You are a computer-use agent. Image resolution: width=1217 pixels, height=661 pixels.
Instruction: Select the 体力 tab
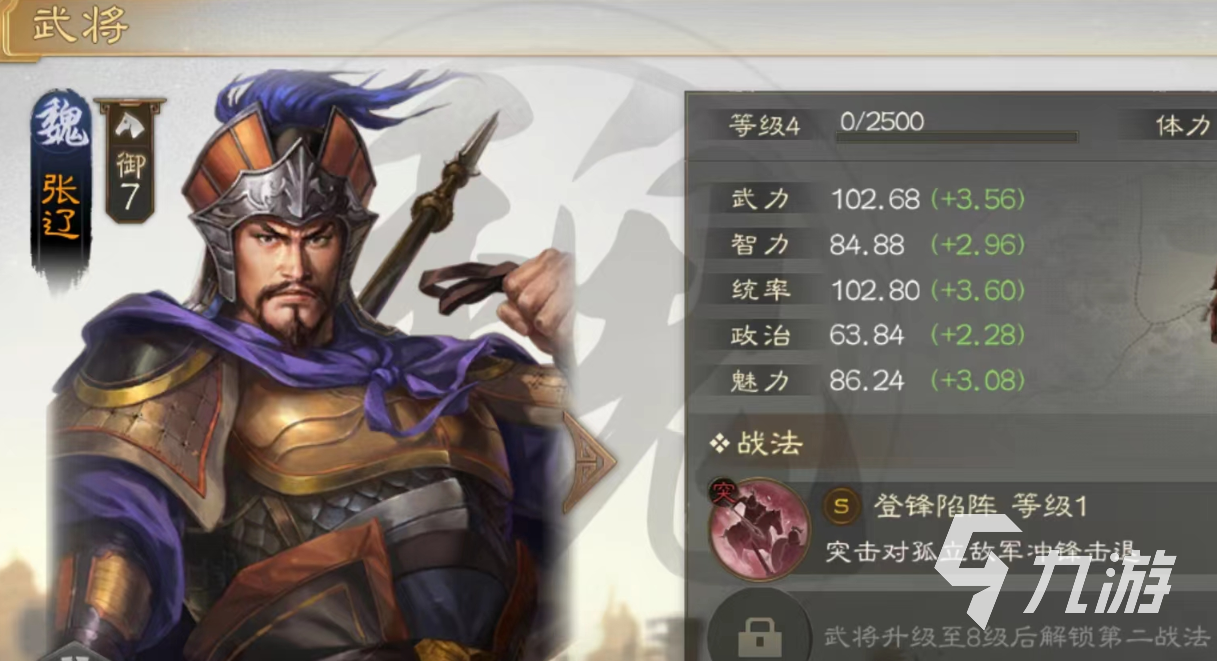1182,126
